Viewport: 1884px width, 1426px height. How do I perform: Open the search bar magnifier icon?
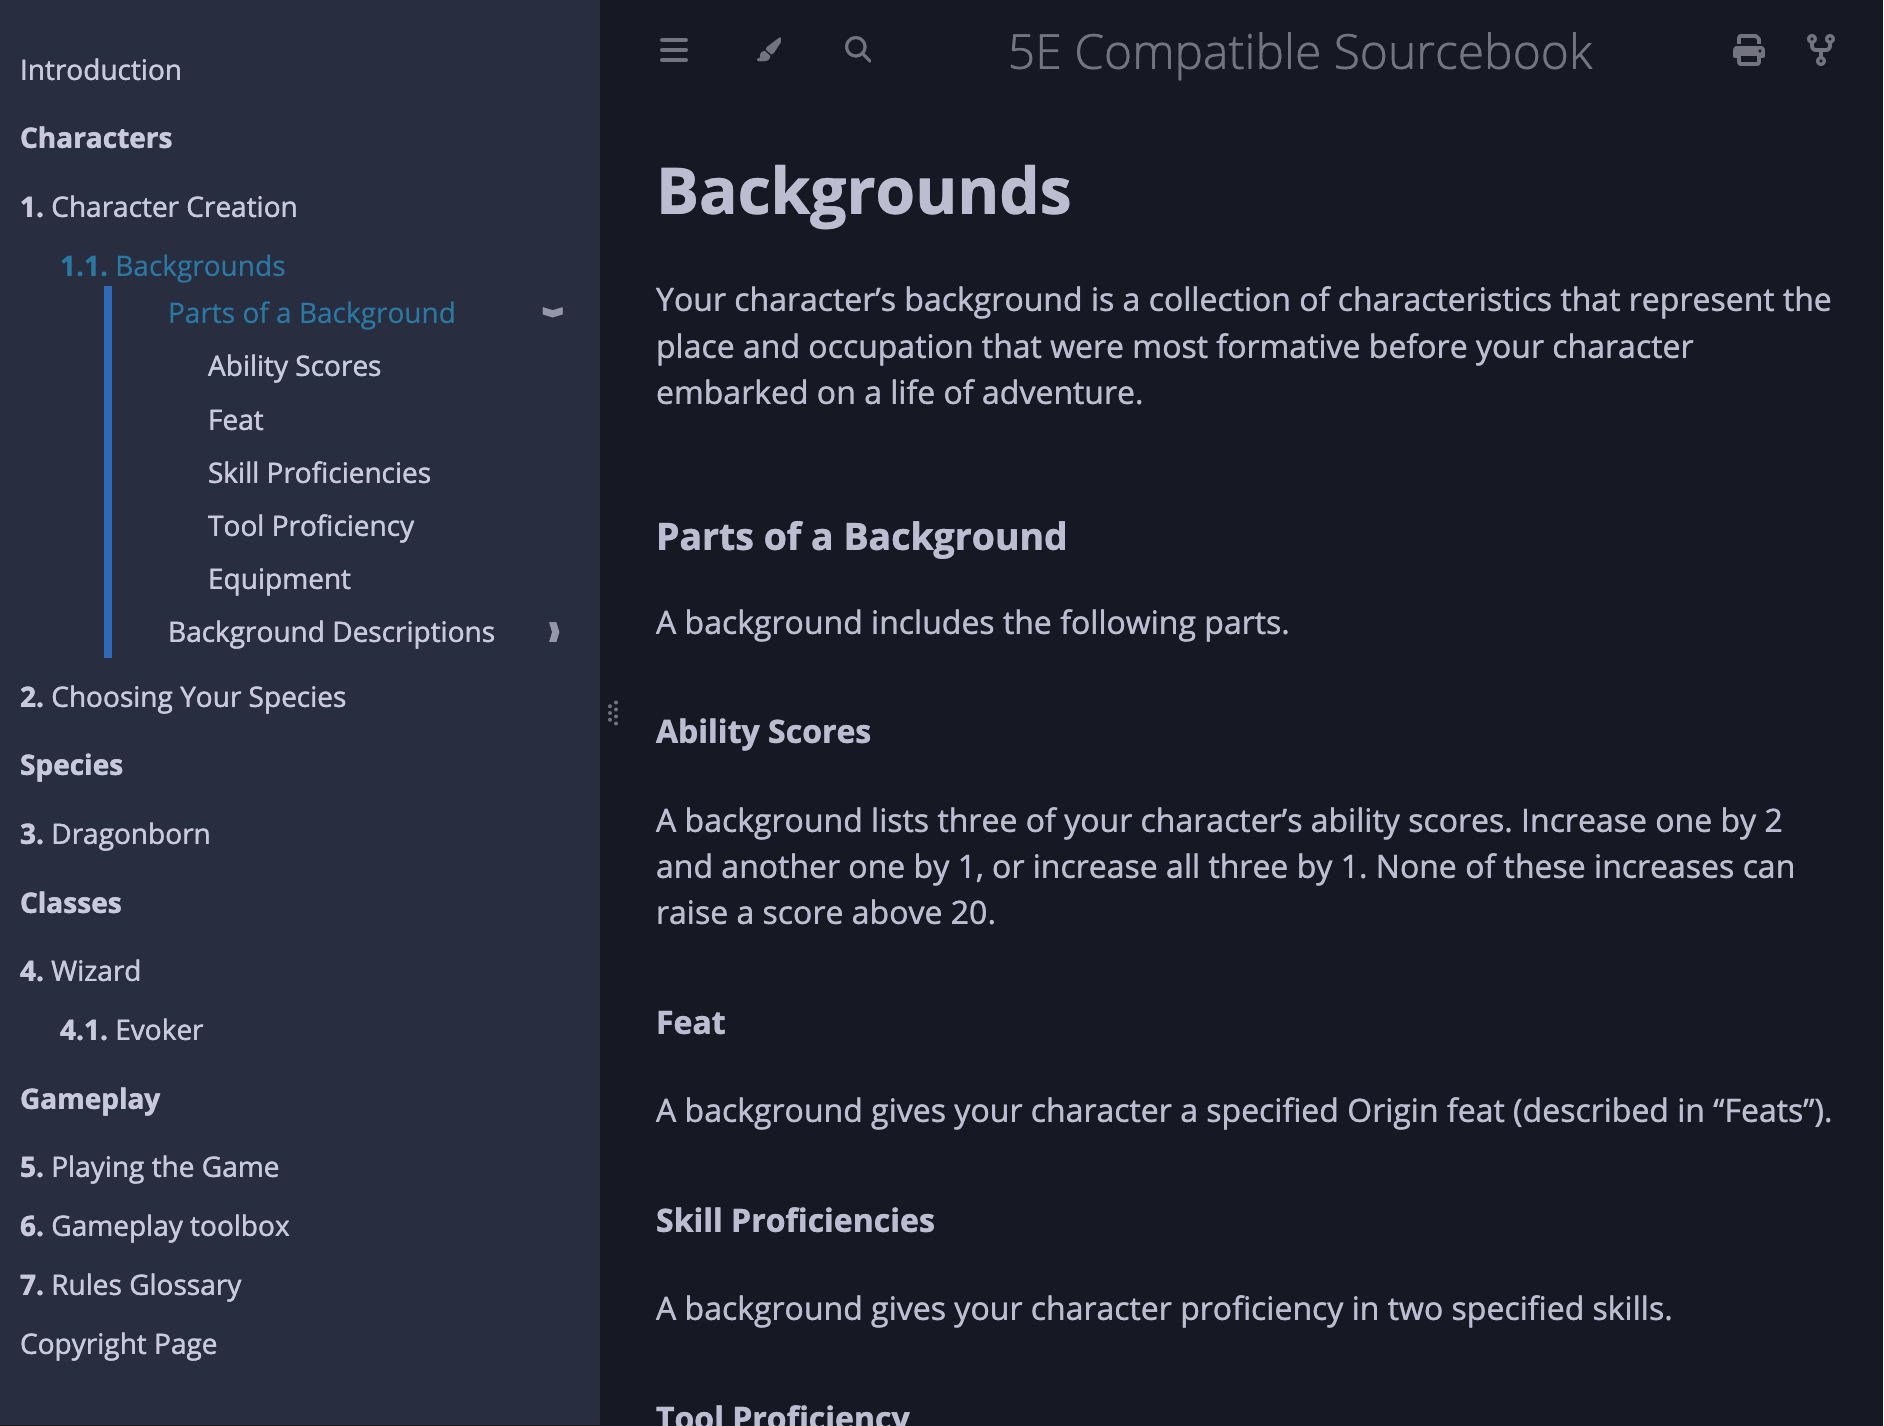(857, 50)
